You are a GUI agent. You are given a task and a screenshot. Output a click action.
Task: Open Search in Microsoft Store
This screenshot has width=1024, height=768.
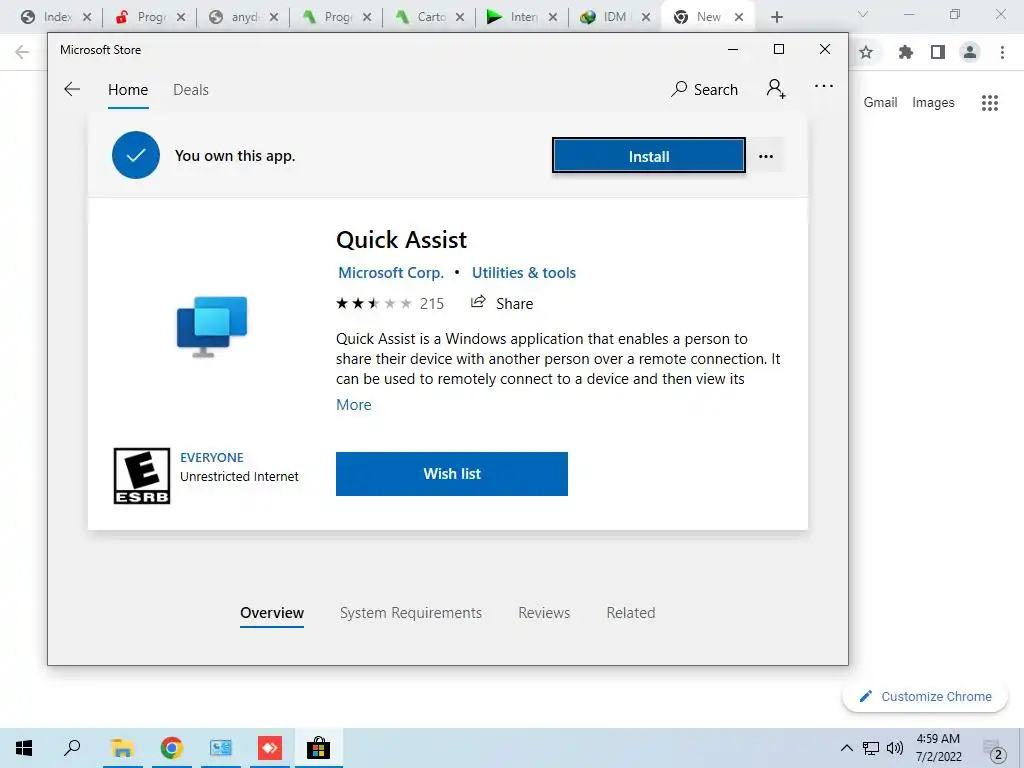pyautogui.click(x=704, y=89)
